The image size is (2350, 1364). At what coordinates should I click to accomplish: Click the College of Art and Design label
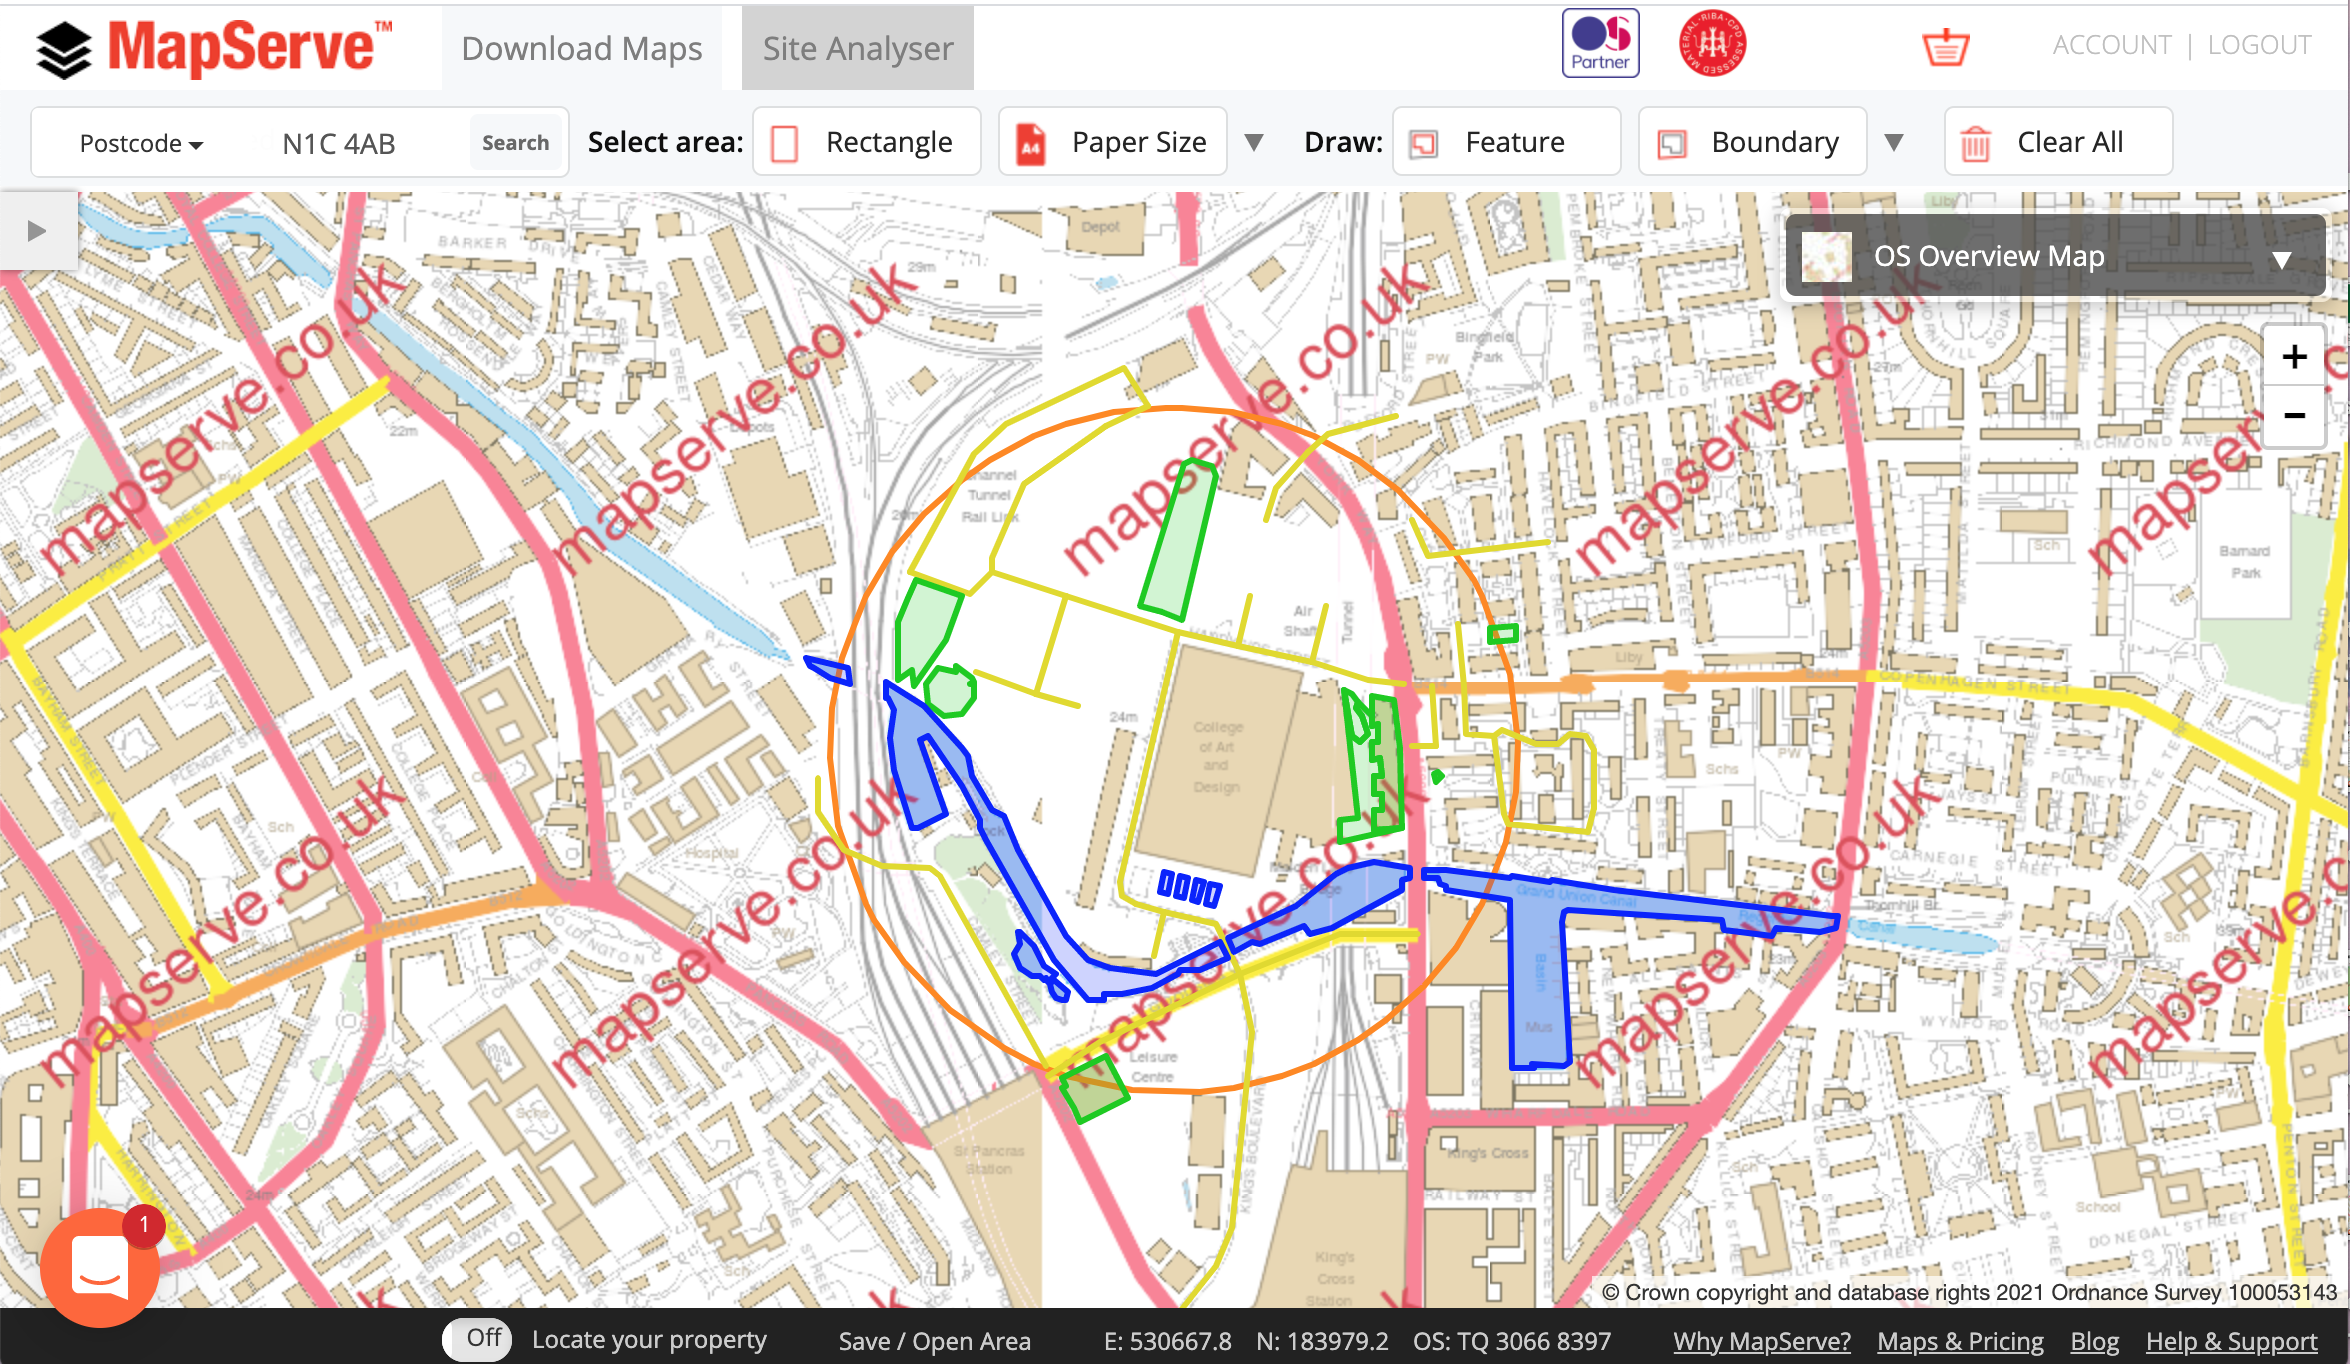tap(1216, 757)
